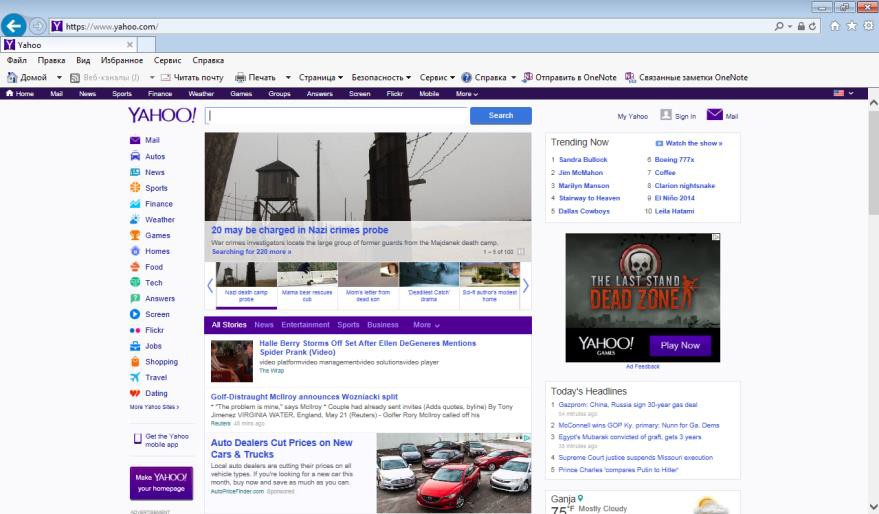Click the carousel next arrow
The height and width of the screenshot is (514, 879).
click(525, 286)
